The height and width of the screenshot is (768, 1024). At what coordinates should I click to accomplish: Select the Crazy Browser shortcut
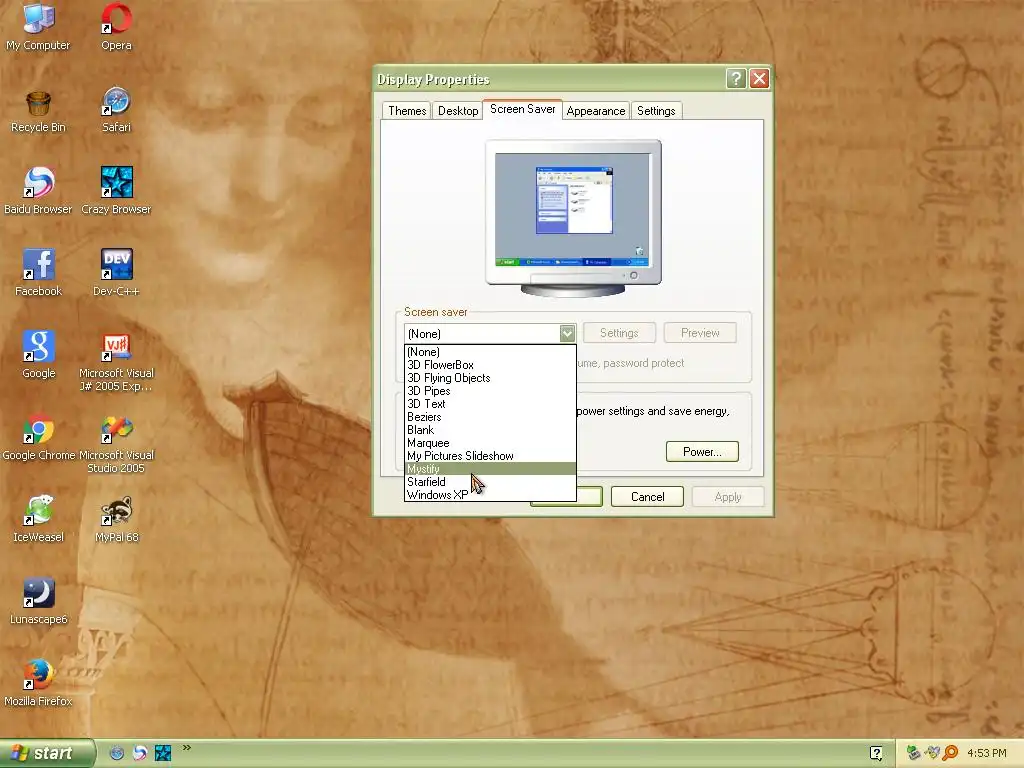116,191
